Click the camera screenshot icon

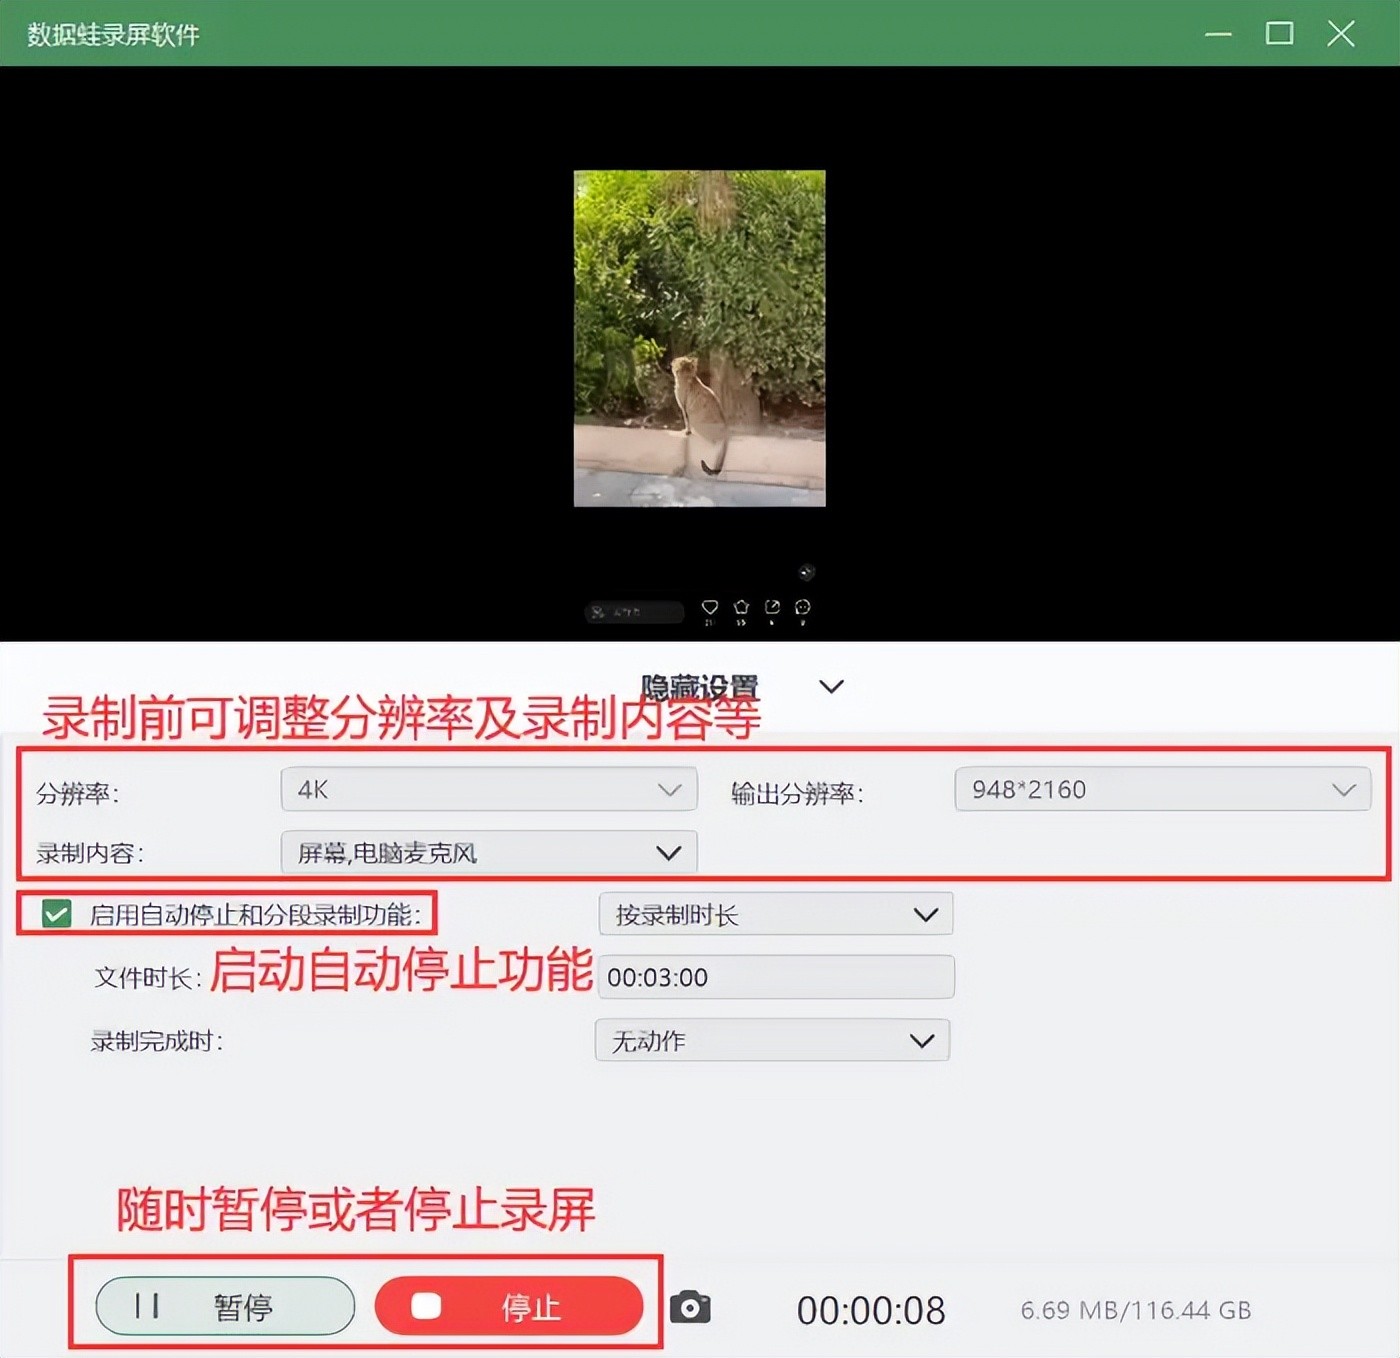tap(690, 1307)
